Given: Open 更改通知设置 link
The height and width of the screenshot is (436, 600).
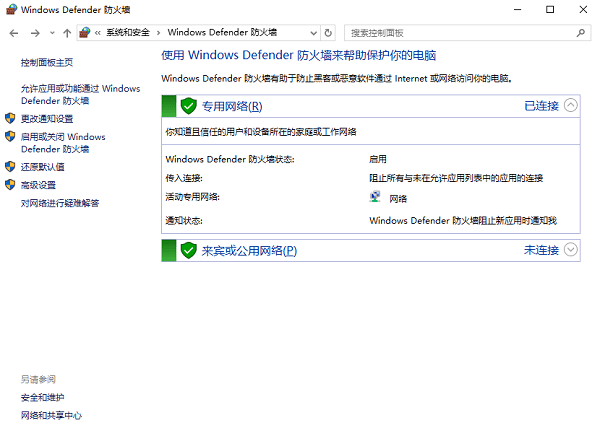Looking at the screenshot, I should (x=47, y=118).
